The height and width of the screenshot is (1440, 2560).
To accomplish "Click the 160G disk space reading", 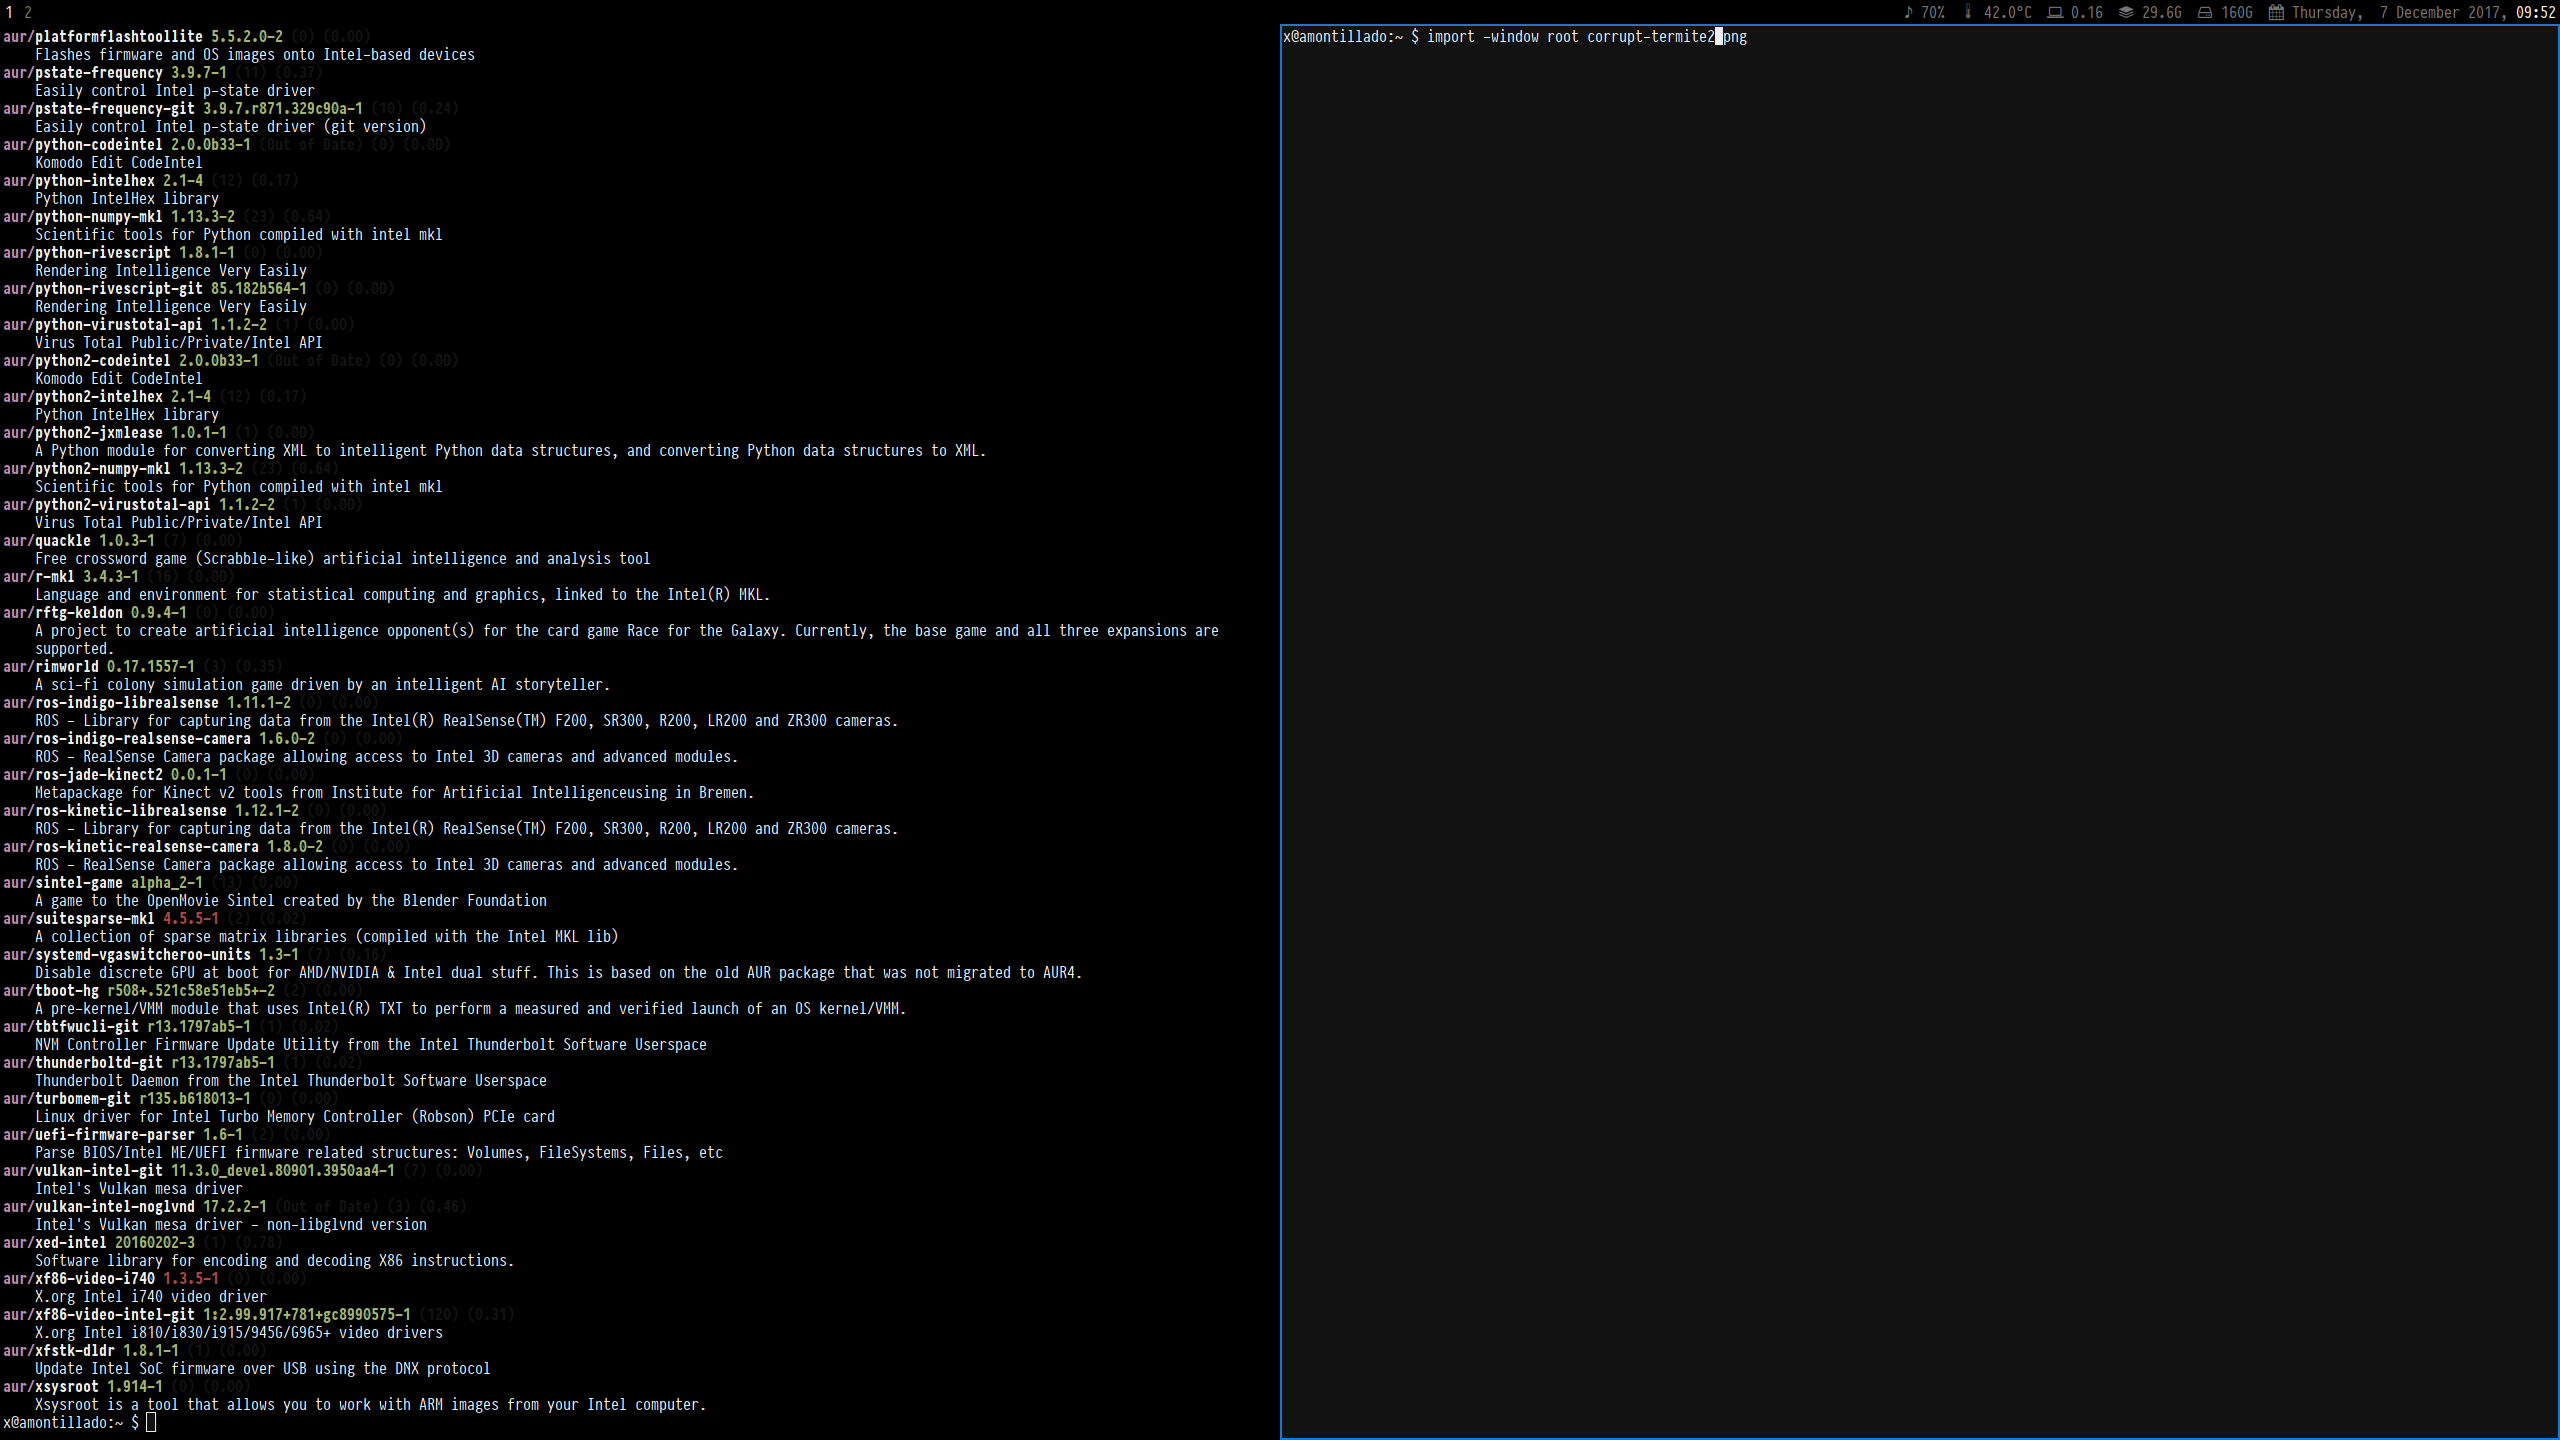I will pyautogui.click(x=2236, y=12).
